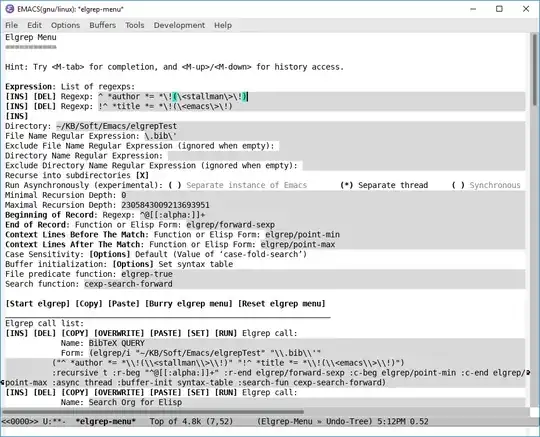Screen dimensions: 540x437
Task: Click the Start elgrep button
Action: click(x=38, y=304)
